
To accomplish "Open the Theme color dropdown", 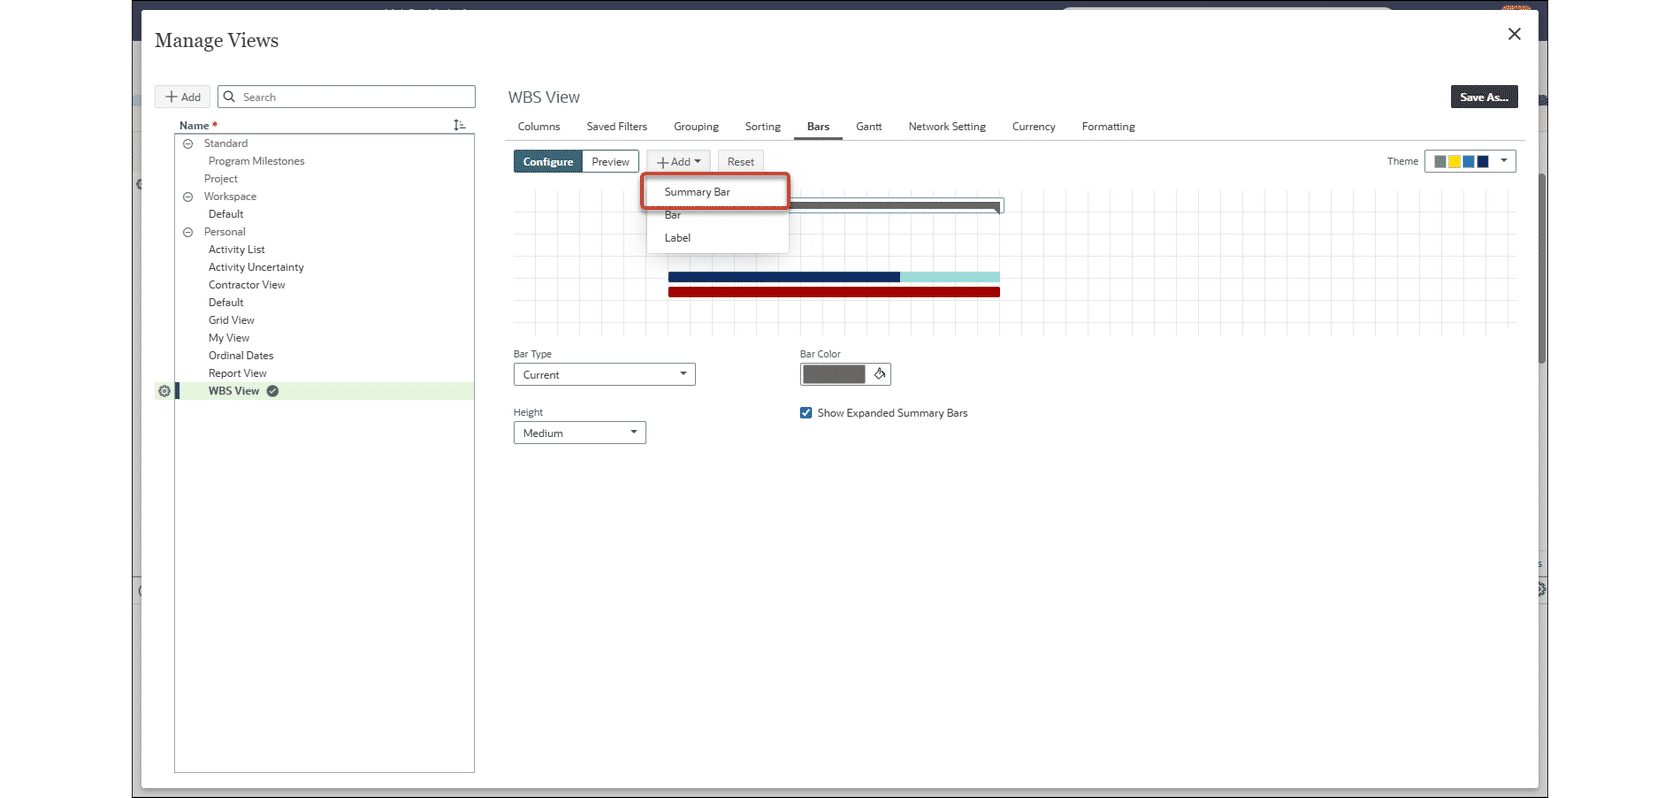I will 1470,161.
